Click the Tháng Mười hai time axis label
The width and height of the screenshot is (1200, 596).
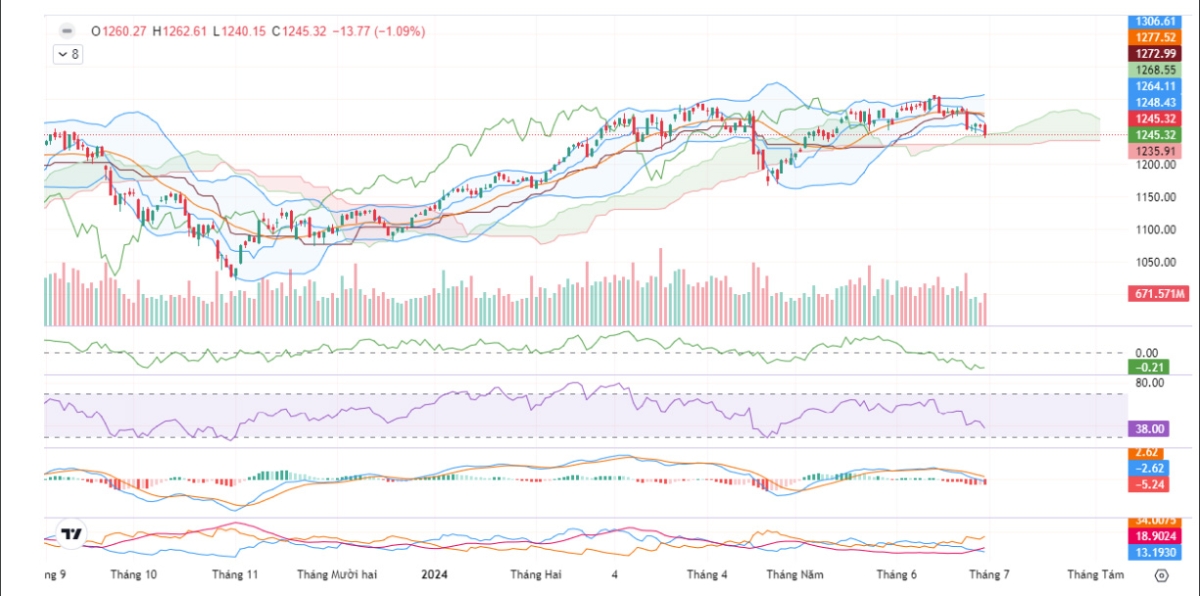(x=337, y=575)
